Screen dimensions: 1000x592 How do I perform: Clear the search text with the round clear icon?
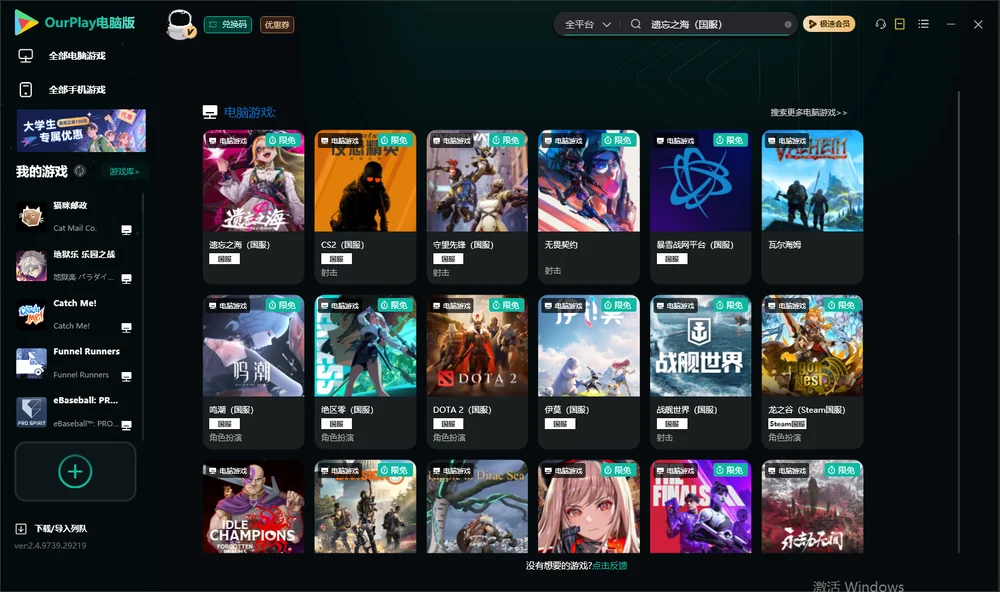[788, 25]
